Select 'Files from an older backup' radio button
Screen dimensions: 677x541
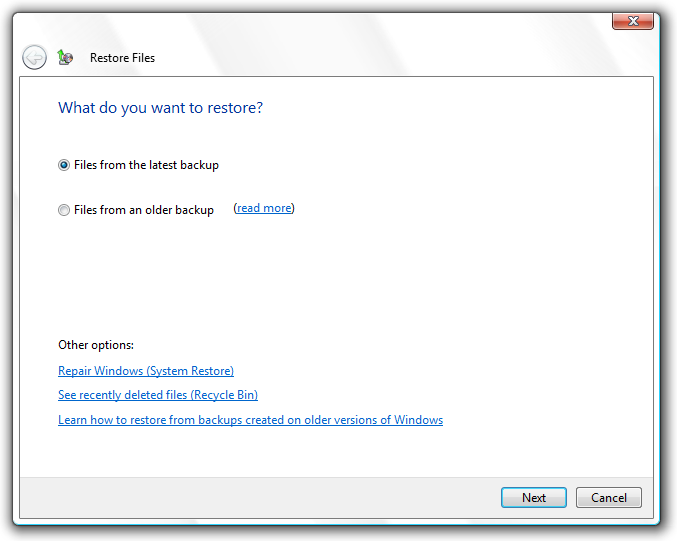[x=64, y=210]
